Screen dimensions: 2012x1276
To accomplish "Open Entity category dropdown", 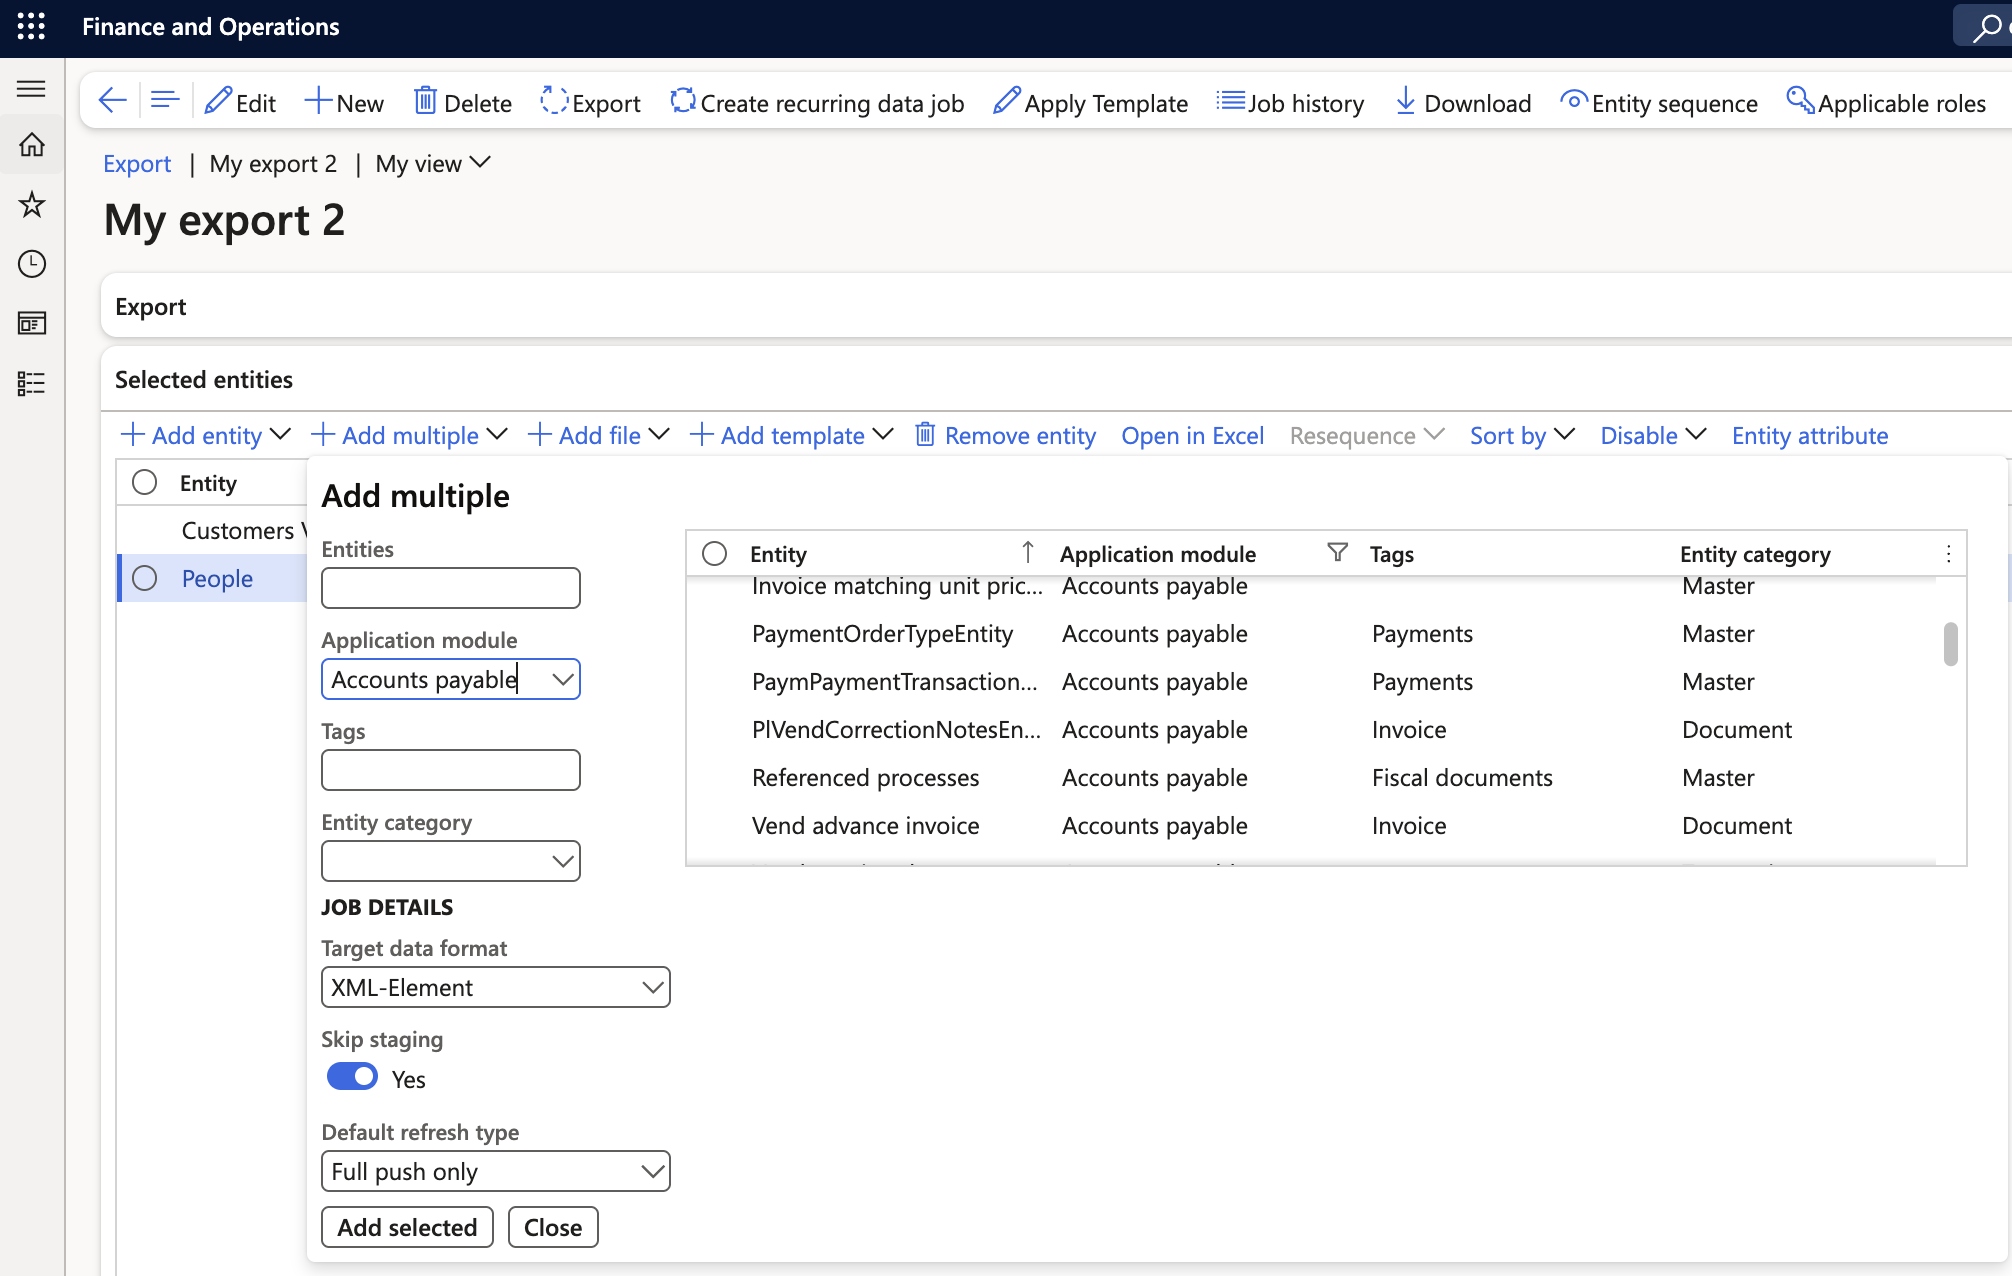I will [x=563, y=862].
